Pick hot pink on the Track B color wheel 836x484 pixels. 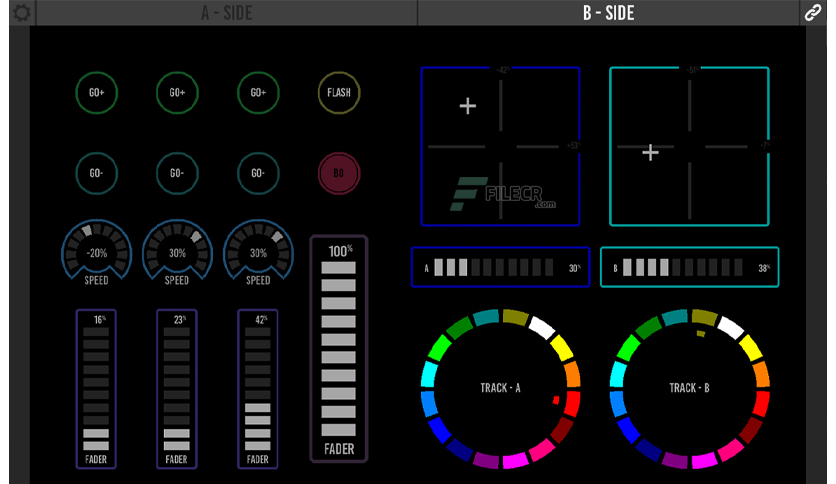(731, 449)
